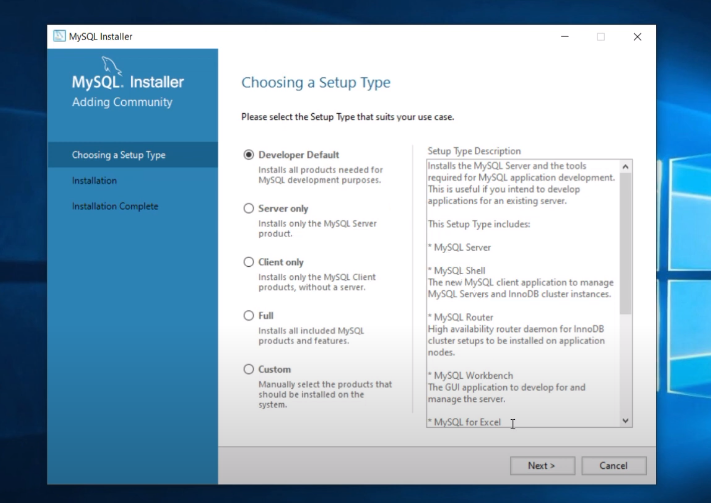The image size is (711, 503).
Task: Click the description scroll up arrow
Action: point(625,166)
